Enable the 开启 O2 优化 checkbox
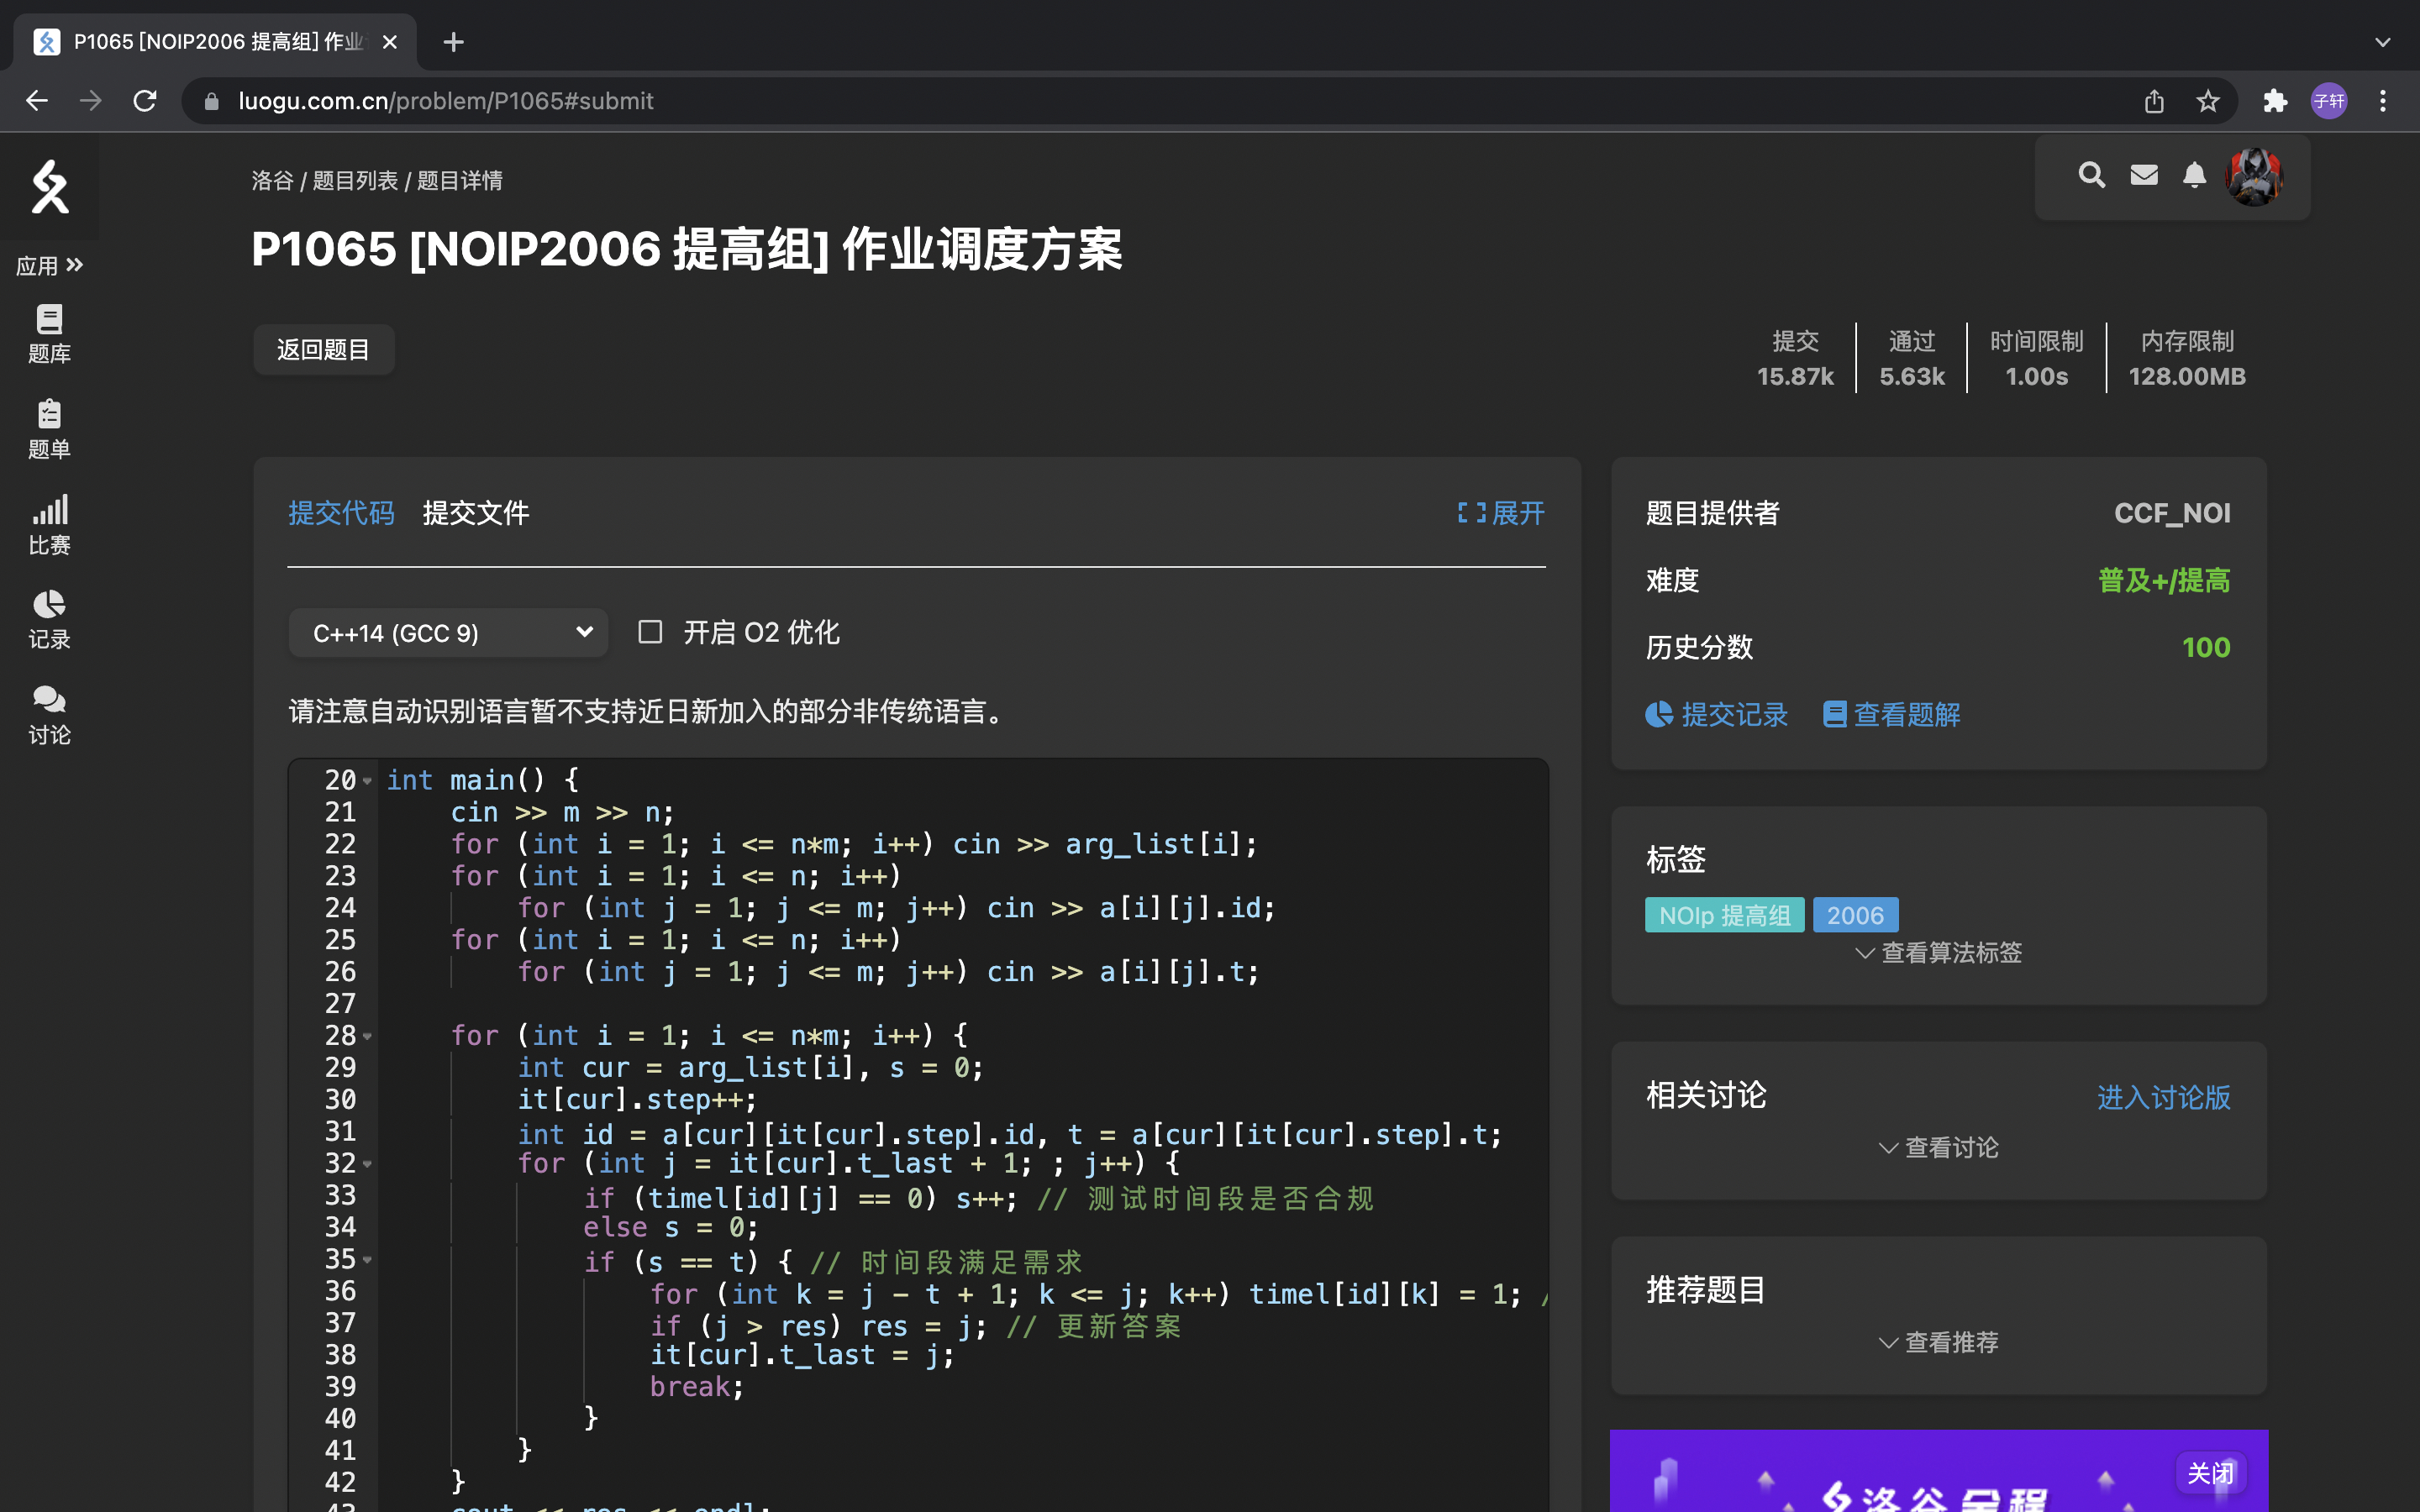2420x1512 pixels. pos(650,632)
